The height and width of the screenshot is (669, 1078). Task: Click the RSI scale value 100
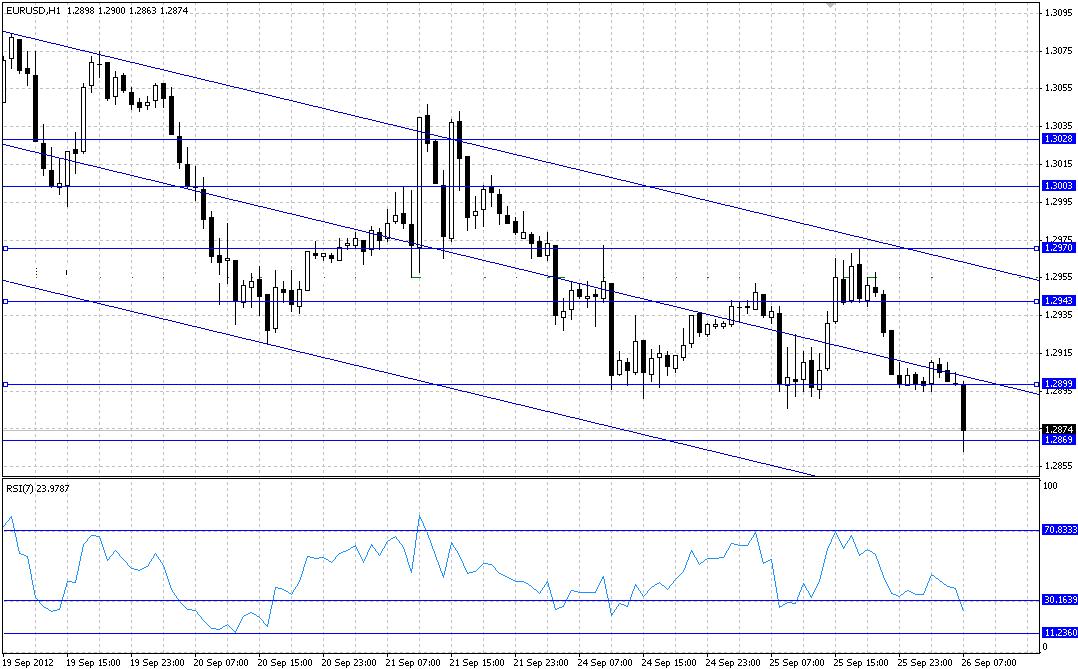click(x=1050, y=485)
